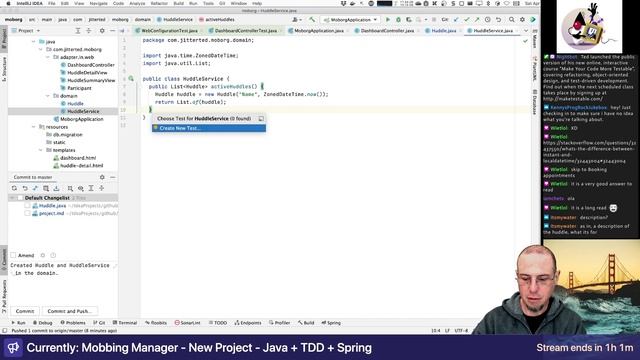Select Create New Test in popup

click(209, 128)
